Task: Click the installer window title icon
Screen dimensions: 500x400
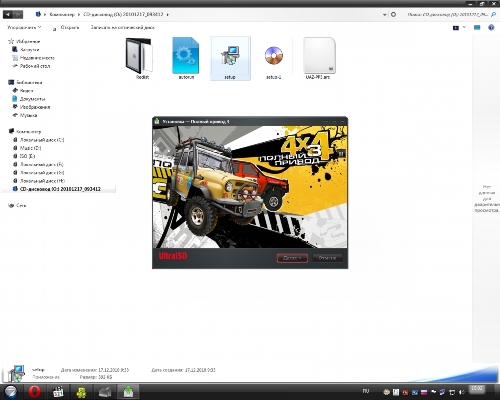Action: (157, 121)
